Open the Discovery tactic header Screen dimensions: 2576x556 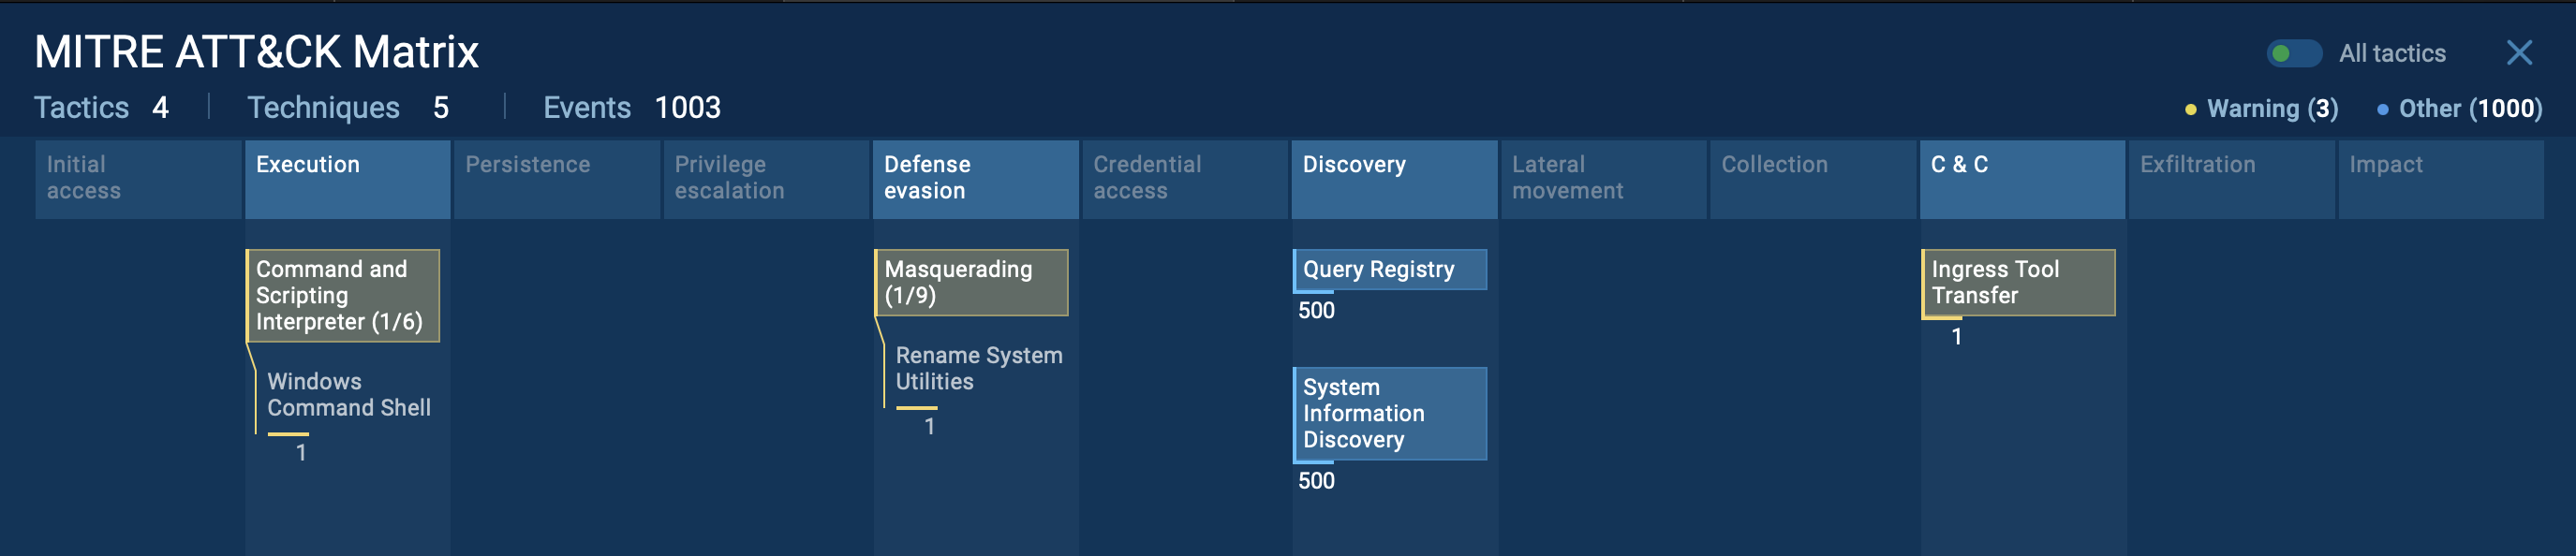pos(1394,178)
